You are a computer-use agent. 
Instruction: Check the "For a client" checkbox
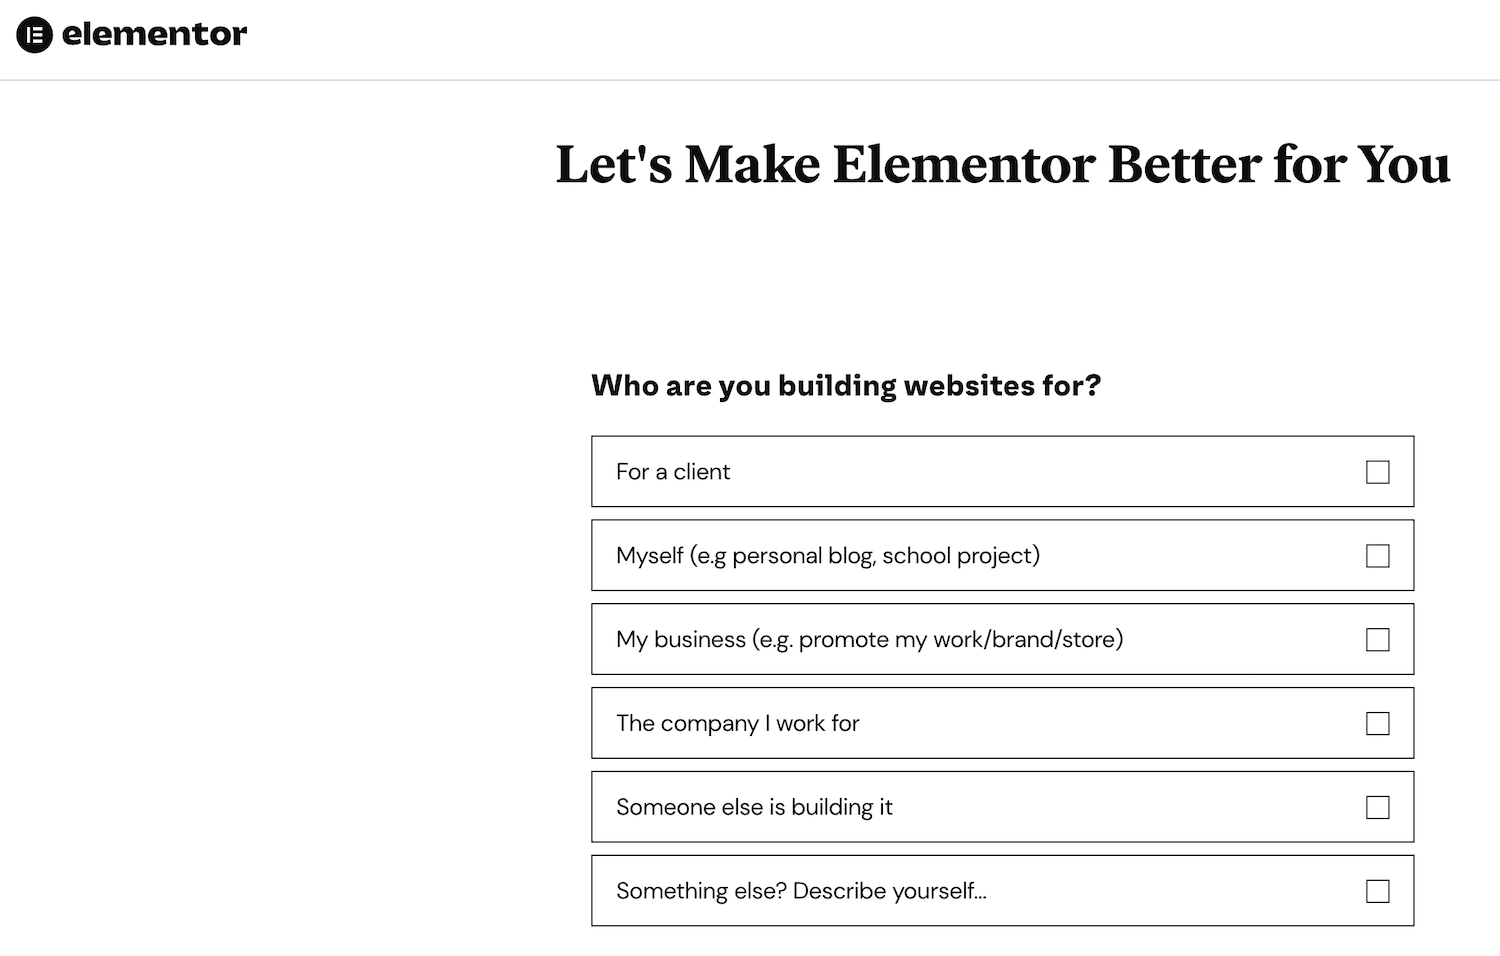(x=1379, y=471)
